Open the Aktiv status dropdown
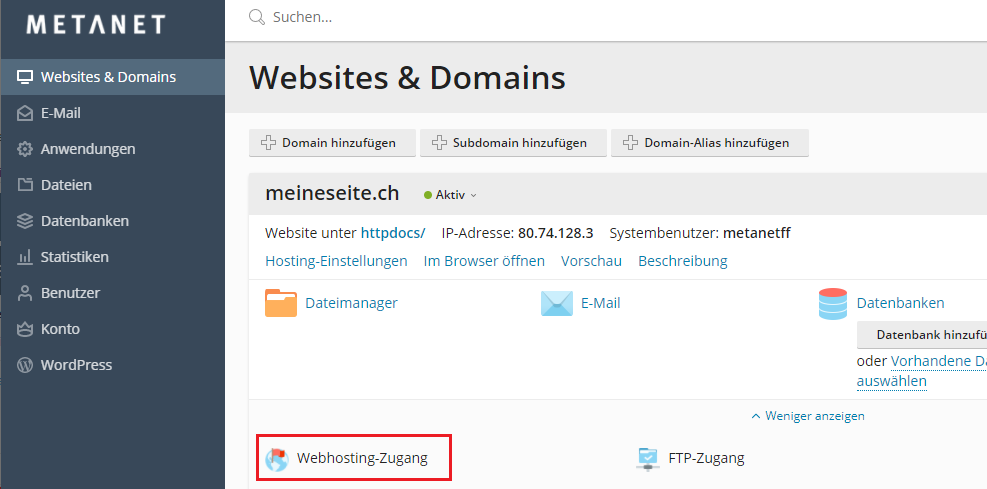This screenshot has height=489, width=987. click(x=451, y=195)
